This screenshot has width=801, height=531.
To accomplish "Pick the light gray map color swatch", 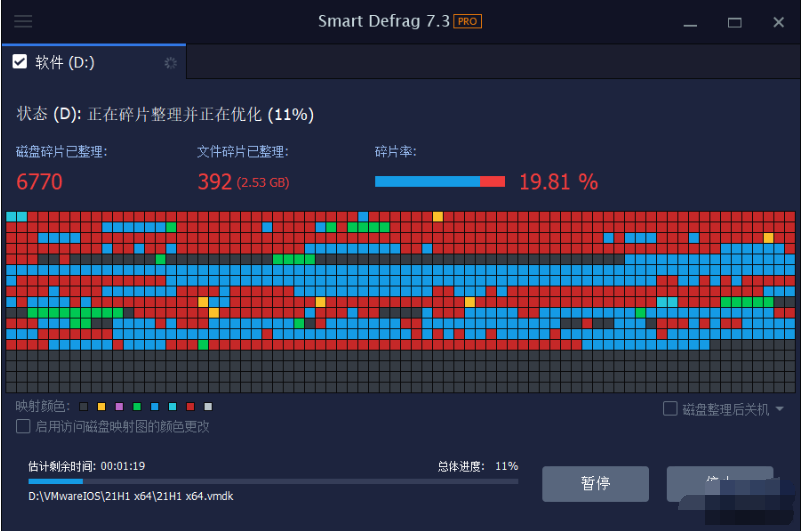I will pyautogui.click(x=208, y=407).
